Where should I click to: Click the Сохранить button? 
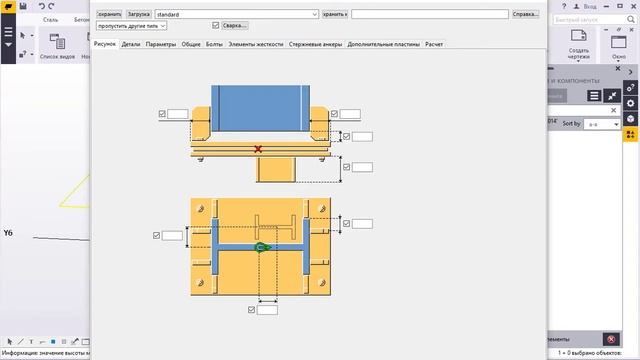click(109, 14)
